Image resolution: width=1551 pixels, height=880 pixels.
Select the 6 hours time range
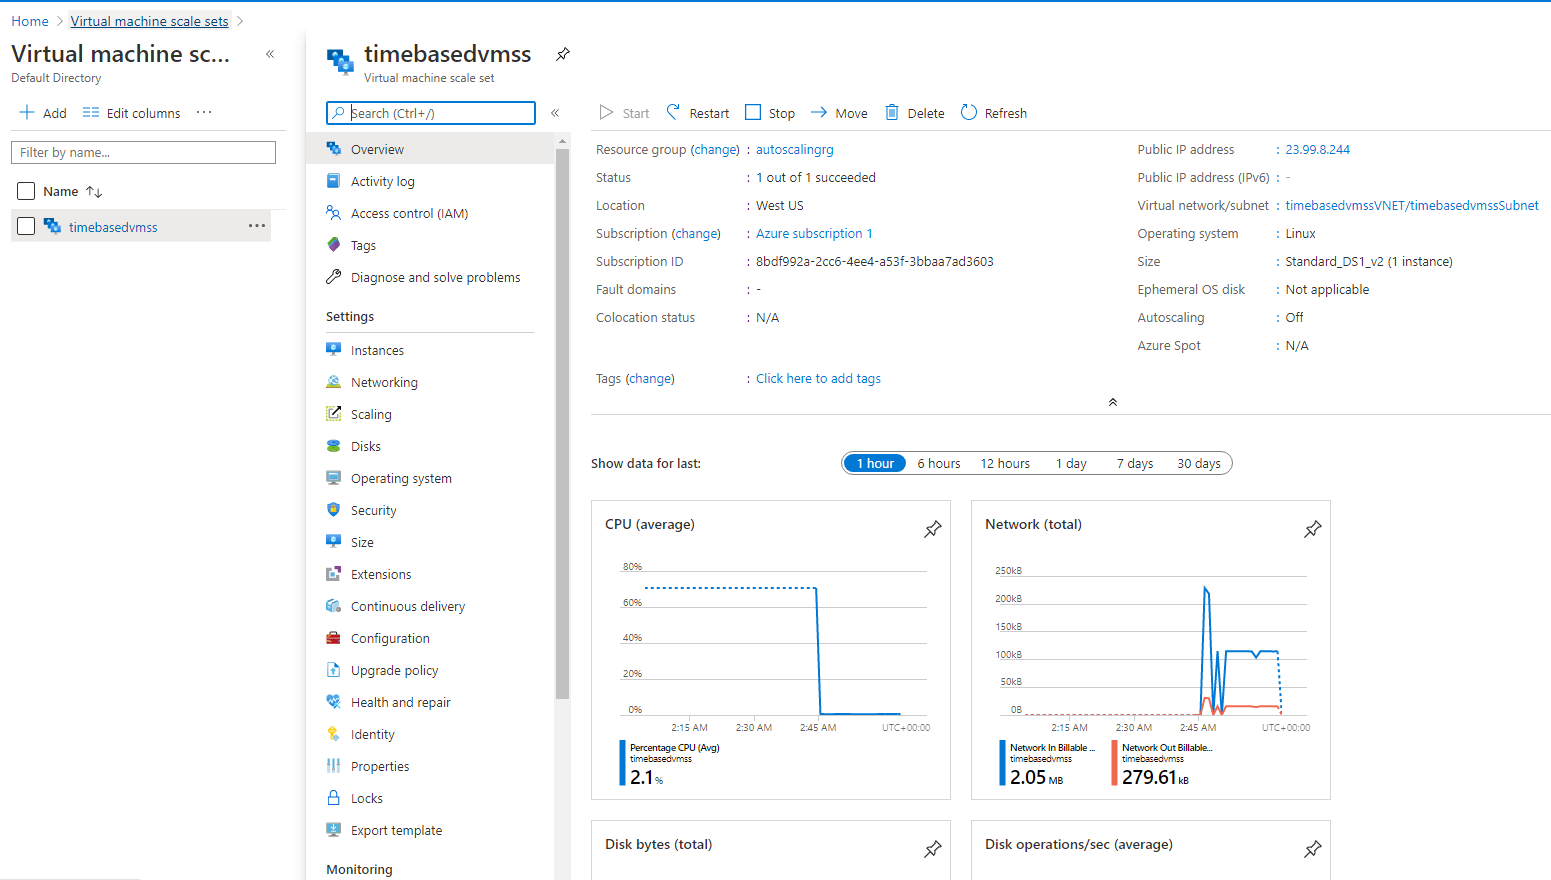pyautogui.click(x=939, y=463)
